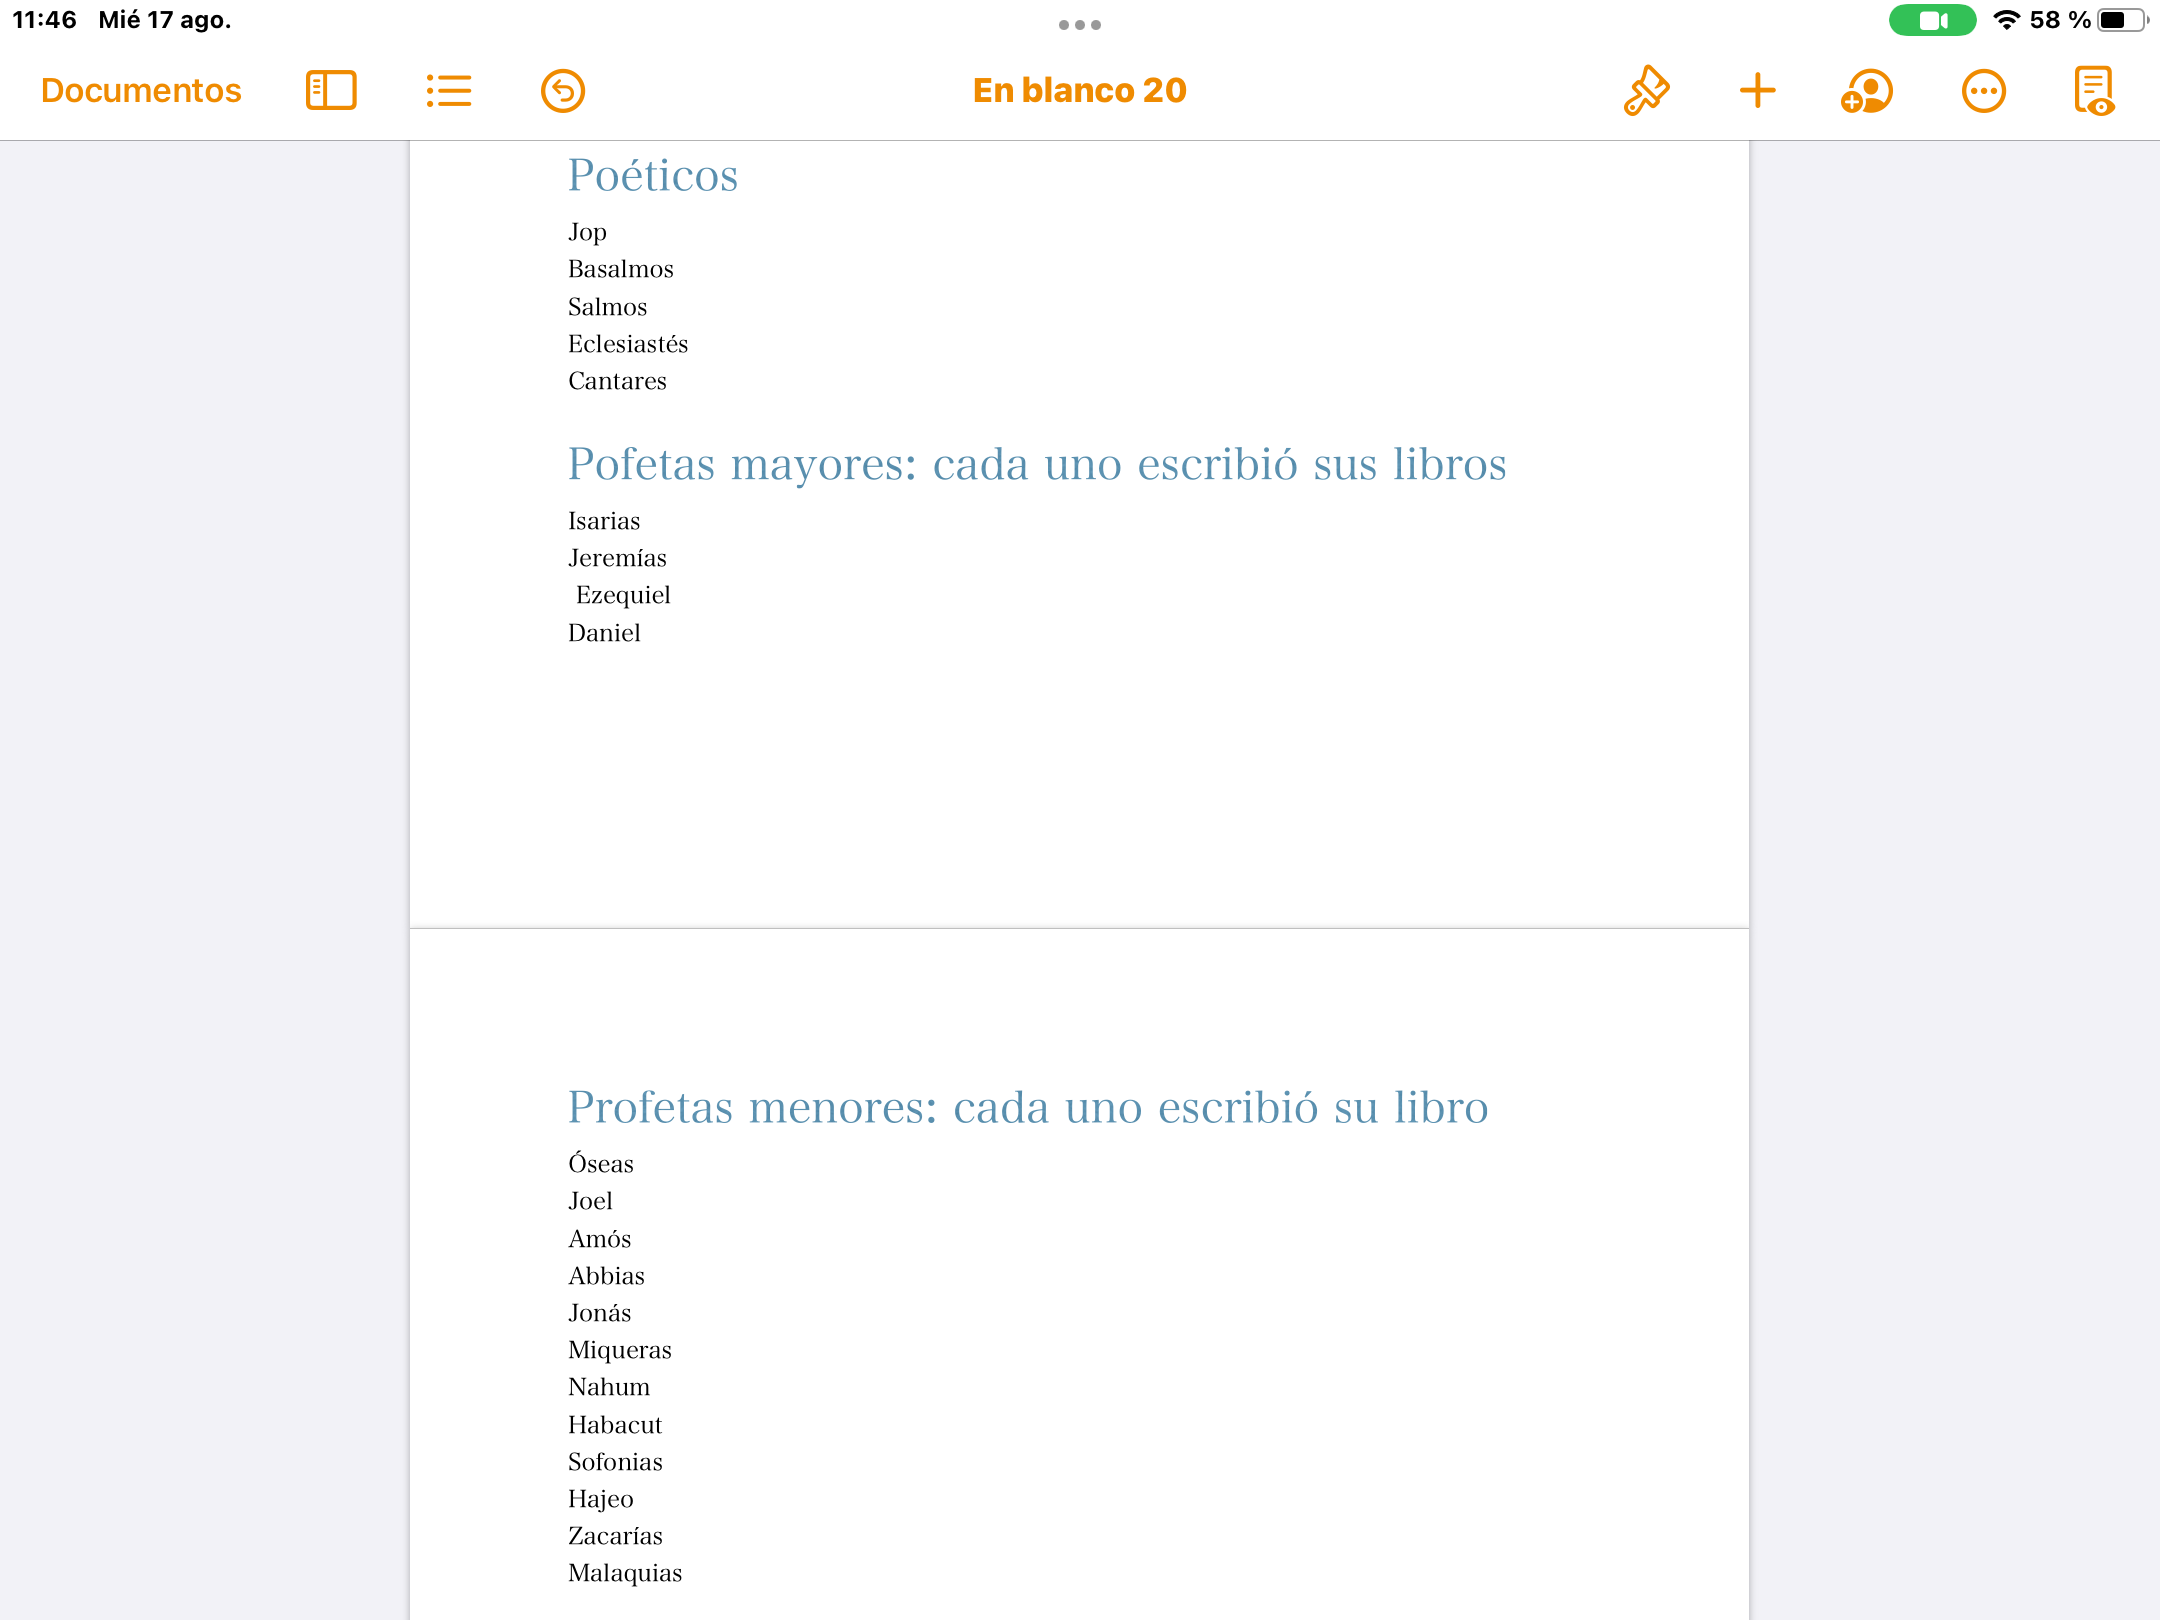This screenshot has height=1620, width=2160.
Task: Tap the line Eclesiastés
Action: tap(628, 344)
